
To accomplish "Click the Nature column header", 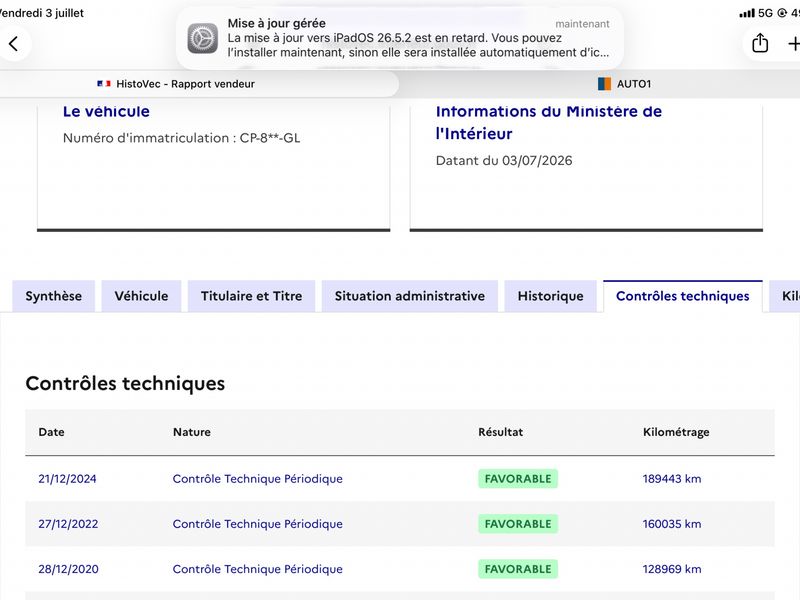I will pos(192,432).
